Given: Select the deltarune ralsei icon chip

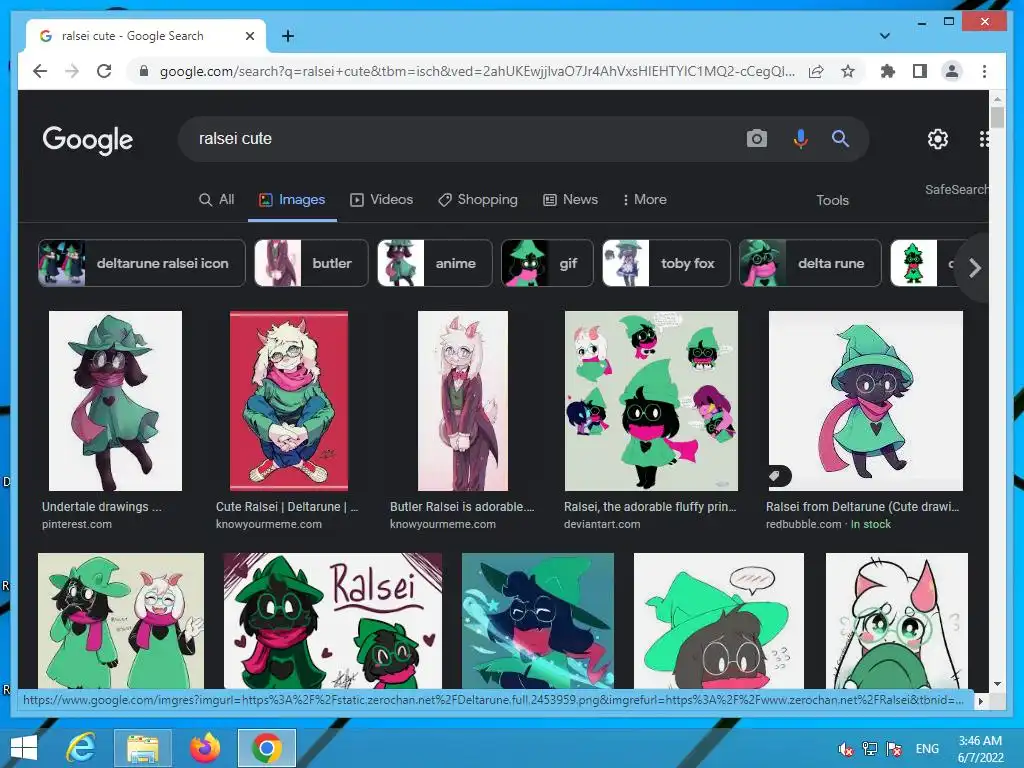Looking at the screenshot, I should (142, 263).
